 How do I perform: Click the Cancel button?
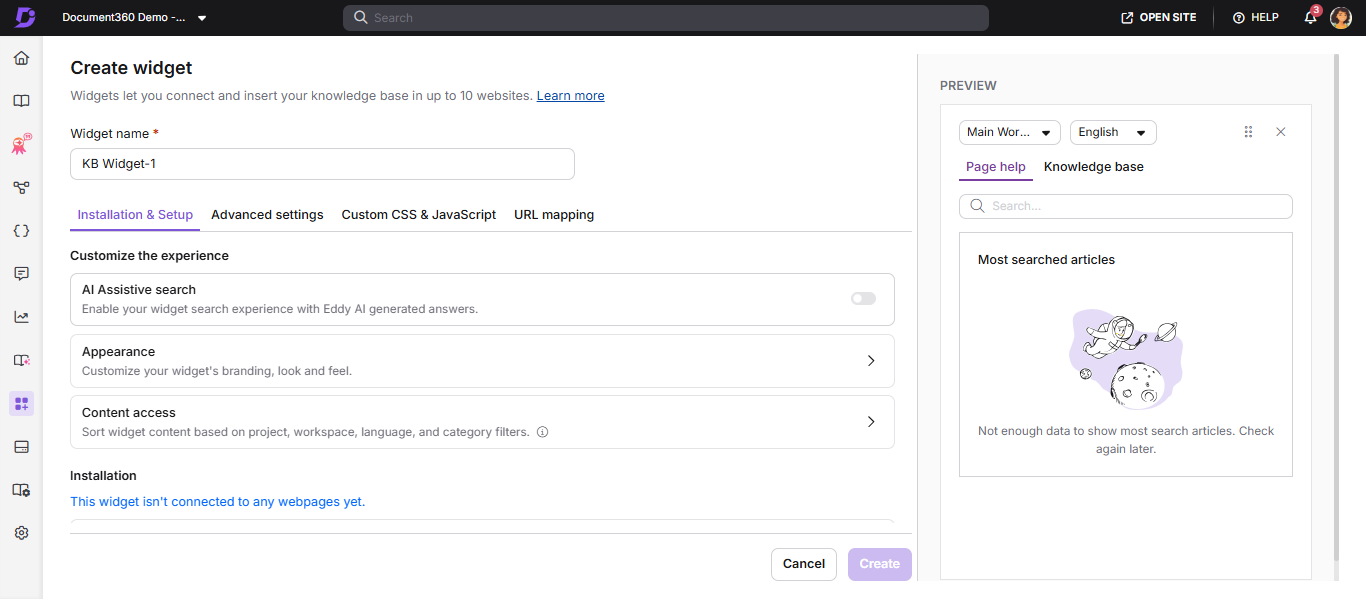(804, 564)
